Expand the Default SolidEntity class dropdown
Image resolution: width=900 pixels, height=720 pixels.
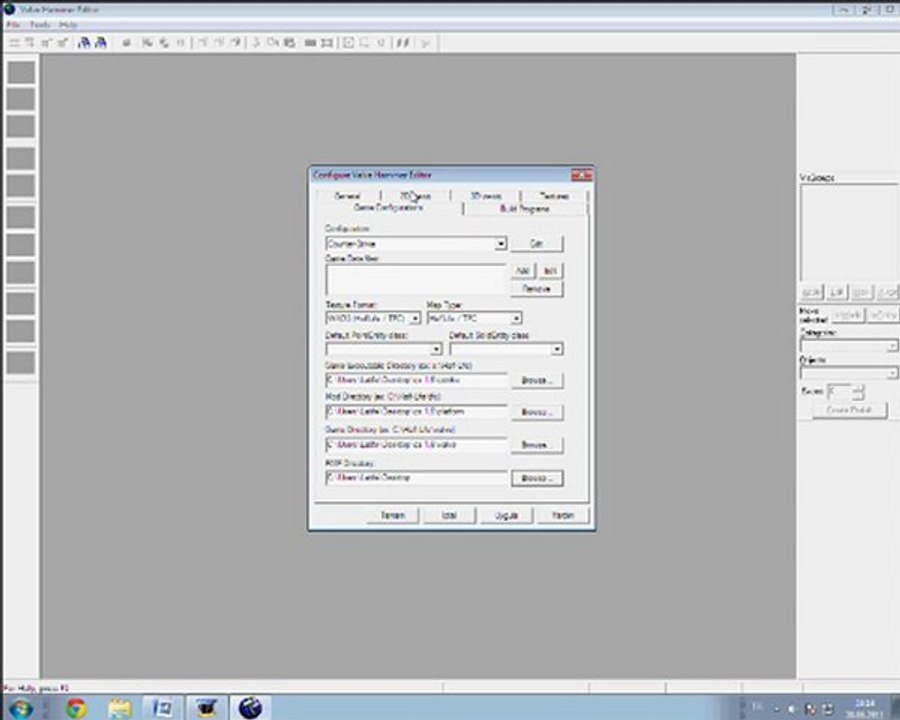coord(506,349)
